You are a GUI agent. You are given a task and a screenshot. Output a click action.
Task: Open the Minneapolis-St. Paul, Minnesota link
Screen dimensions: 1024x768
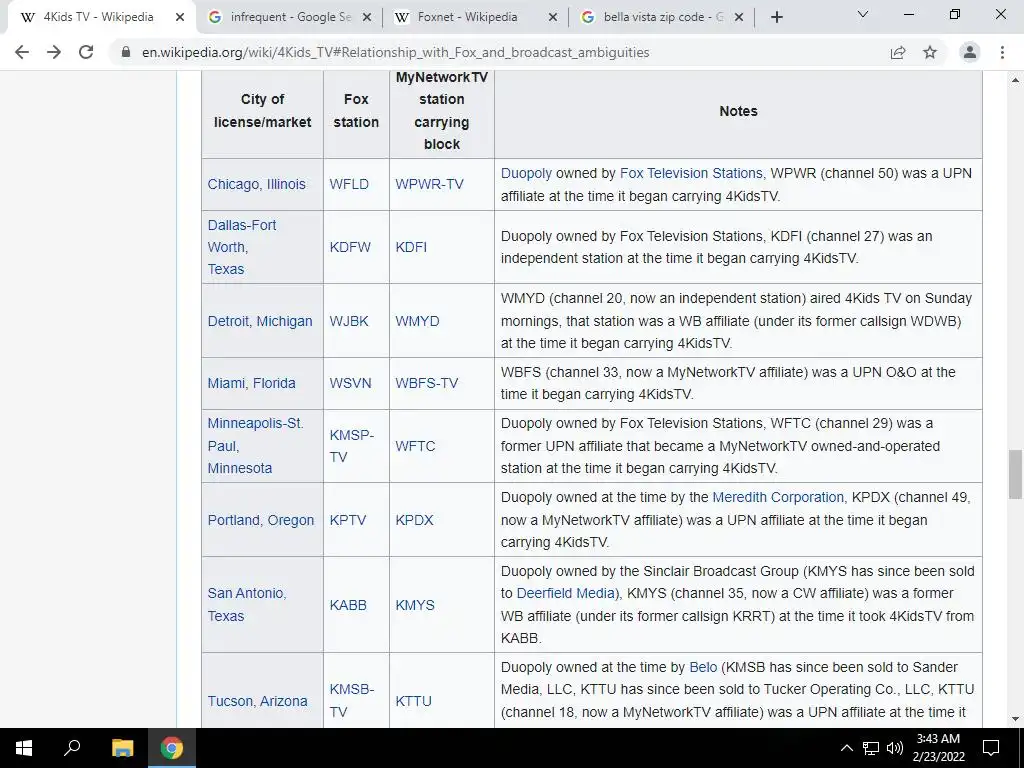[x=255, y=445]
